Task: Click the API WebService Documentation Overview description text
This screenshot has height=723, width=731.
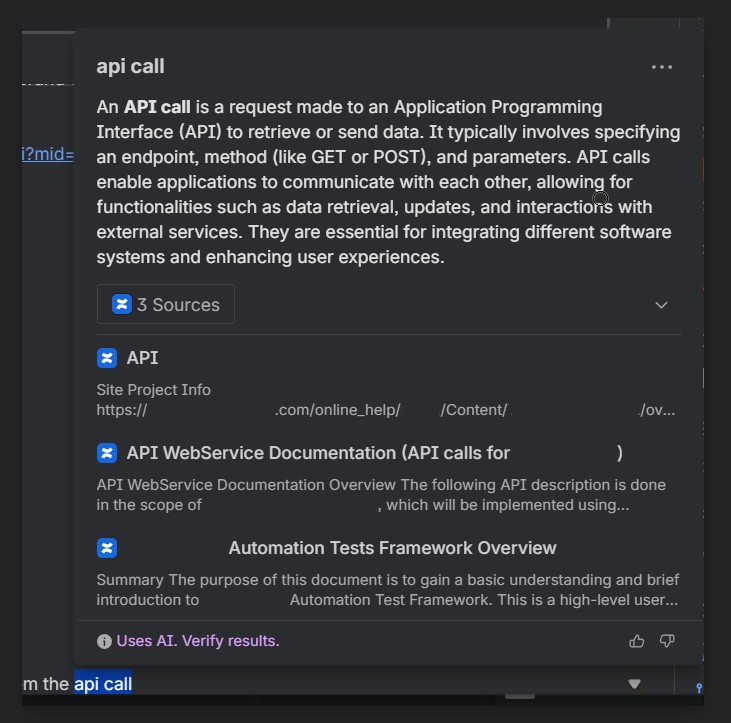Action: coord(381,495)
